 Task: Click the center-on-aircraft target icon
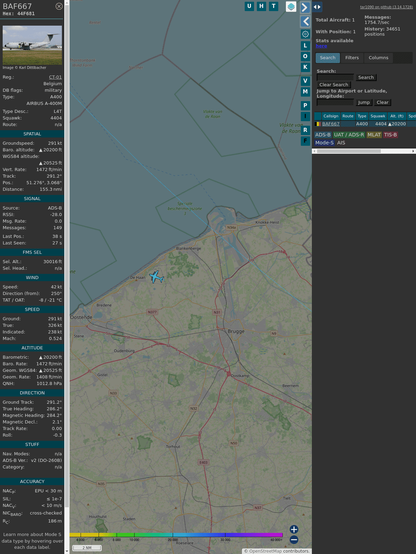coord(305,34)
